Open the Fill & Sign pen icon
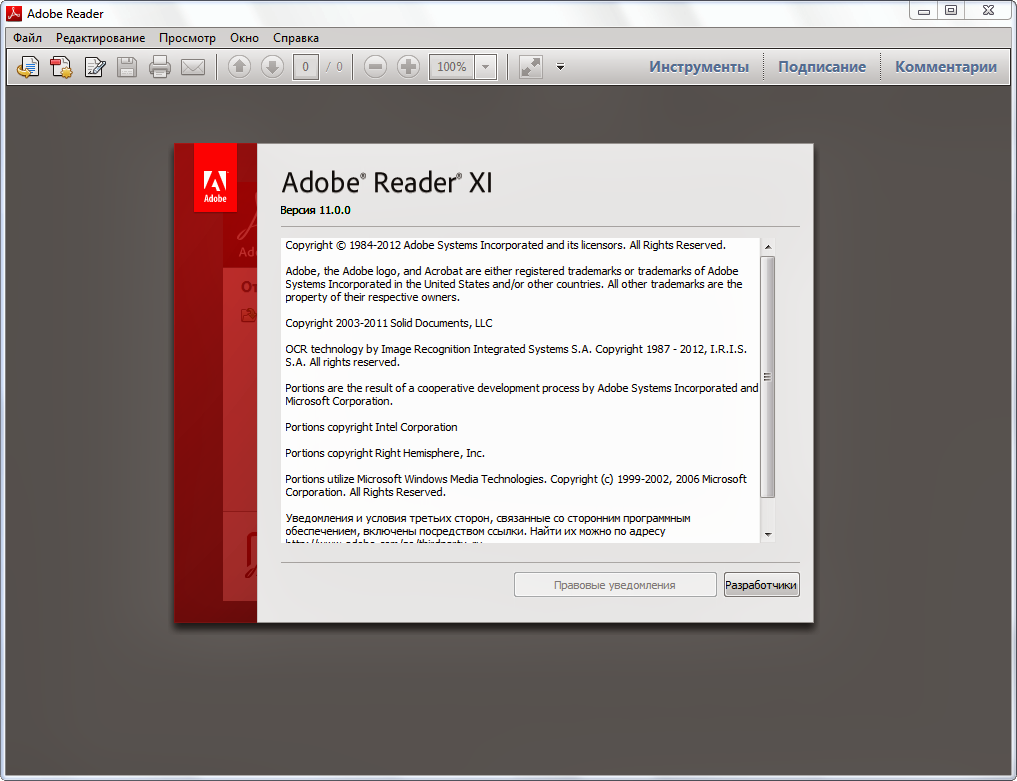This screenshot has height=781, width=1017. 94,66
